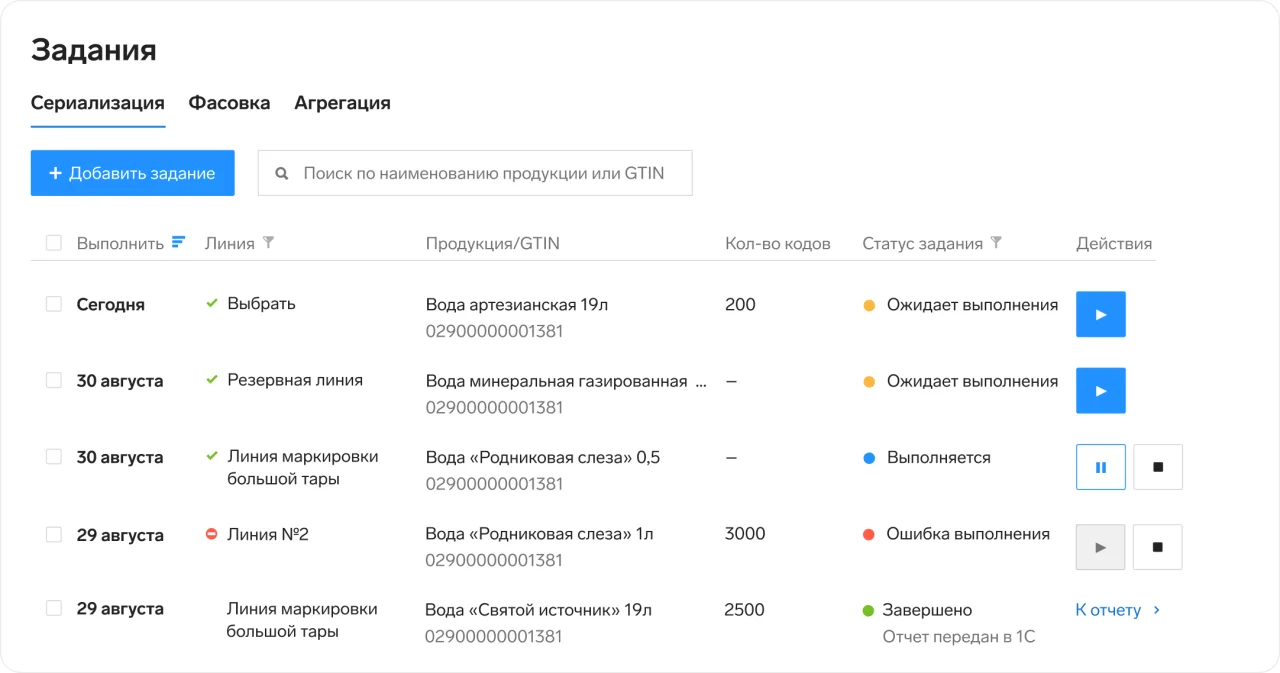Click greyed play button for Линия №2
The width and height of the screenshot is (1280, 673).
click(x=1101, y=547)
